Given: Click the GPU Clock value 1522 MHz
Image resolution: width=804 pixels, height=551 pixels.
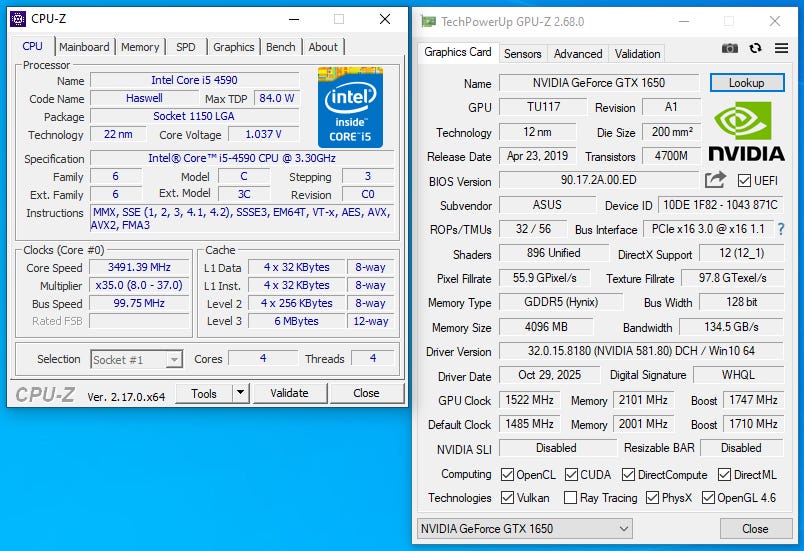Looking at the screenshot, I should pyautogui.click(x=529, y=400).
